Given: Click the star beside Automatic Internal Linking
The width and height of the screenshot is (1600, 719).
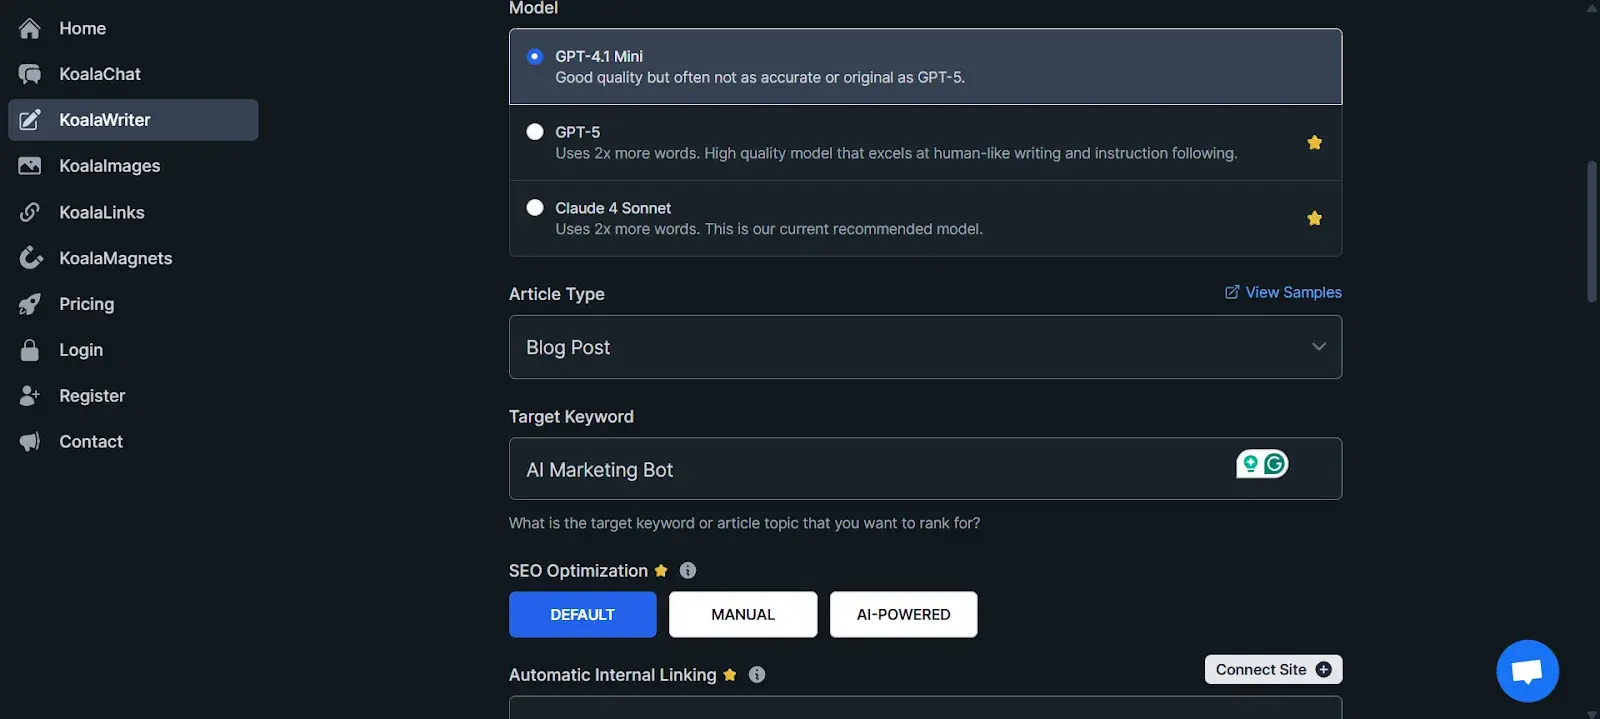Looking at the screenshot, I should (x=730, y=675).
